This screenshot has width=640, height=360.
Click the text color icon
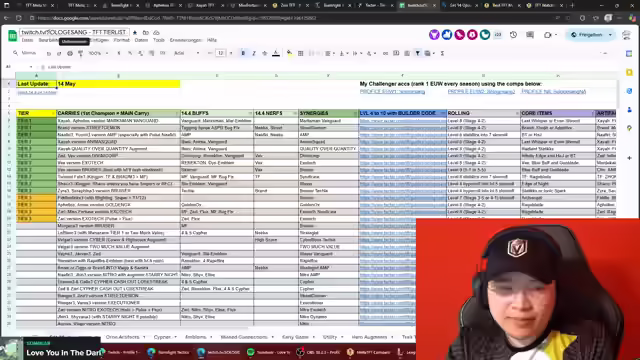point(276,53)
